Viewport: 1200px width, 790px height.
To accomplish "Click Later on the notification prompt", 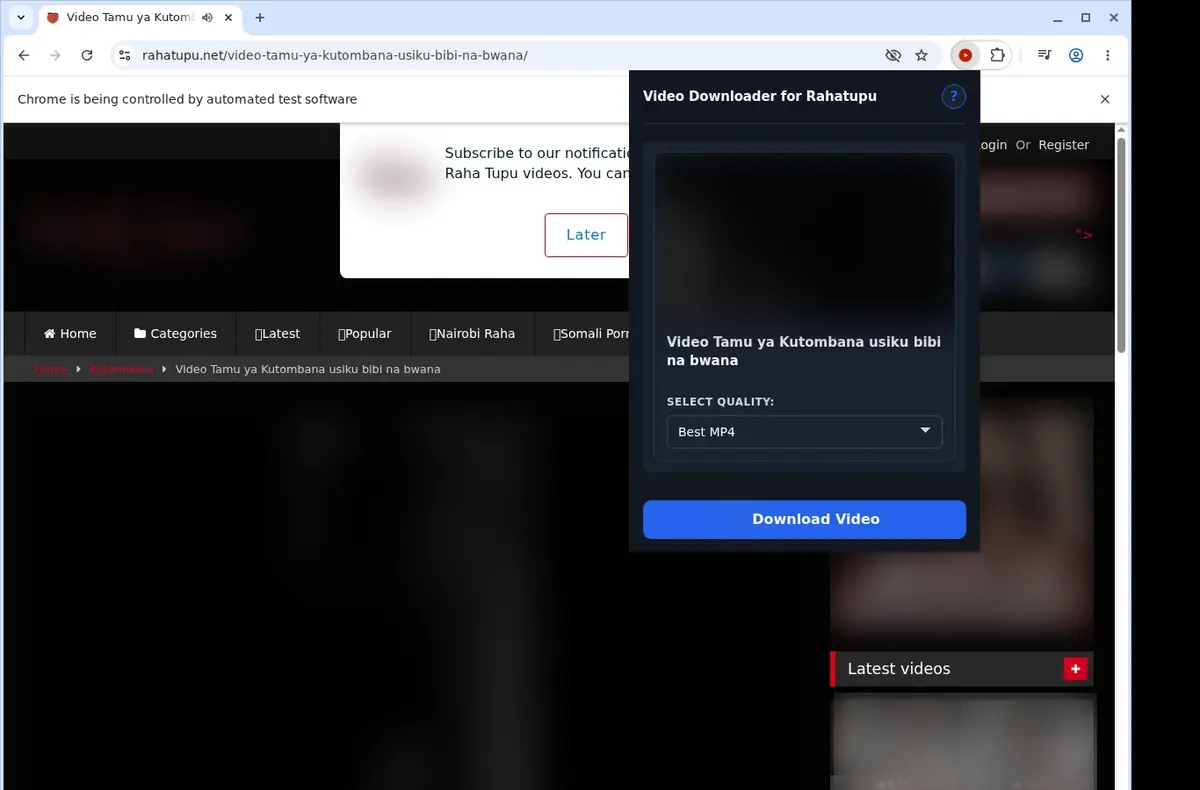I will [x=586, y=235].
